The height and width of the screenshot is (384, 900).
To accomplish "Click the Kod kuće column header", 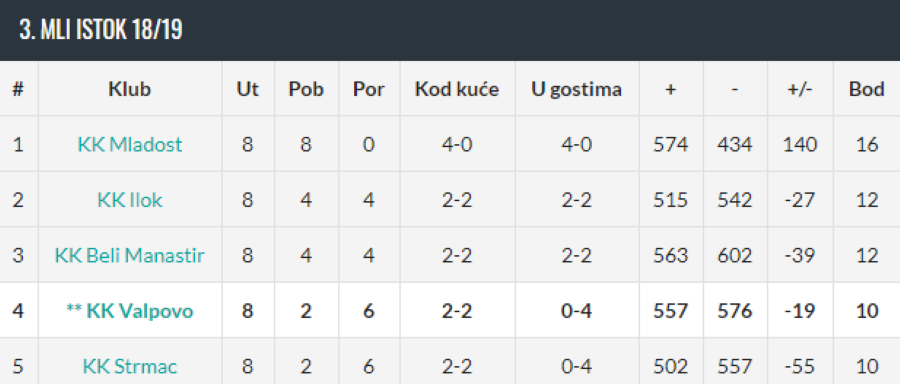I will 457,90.
